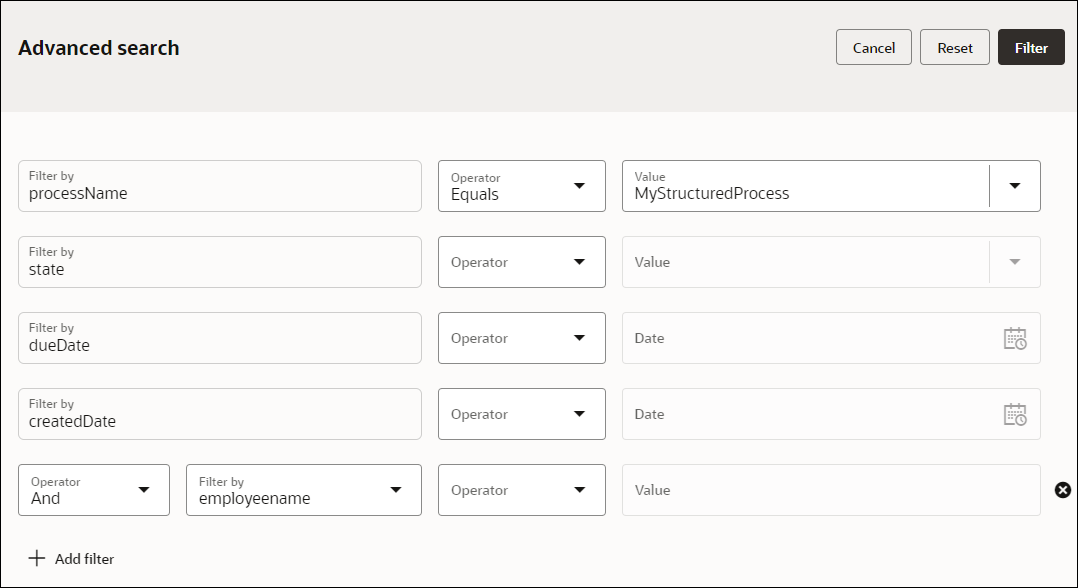The width and height of the screenshot is (1078, 588).
Task: Click the processName Filter by field
Action: tap(220, 186)
